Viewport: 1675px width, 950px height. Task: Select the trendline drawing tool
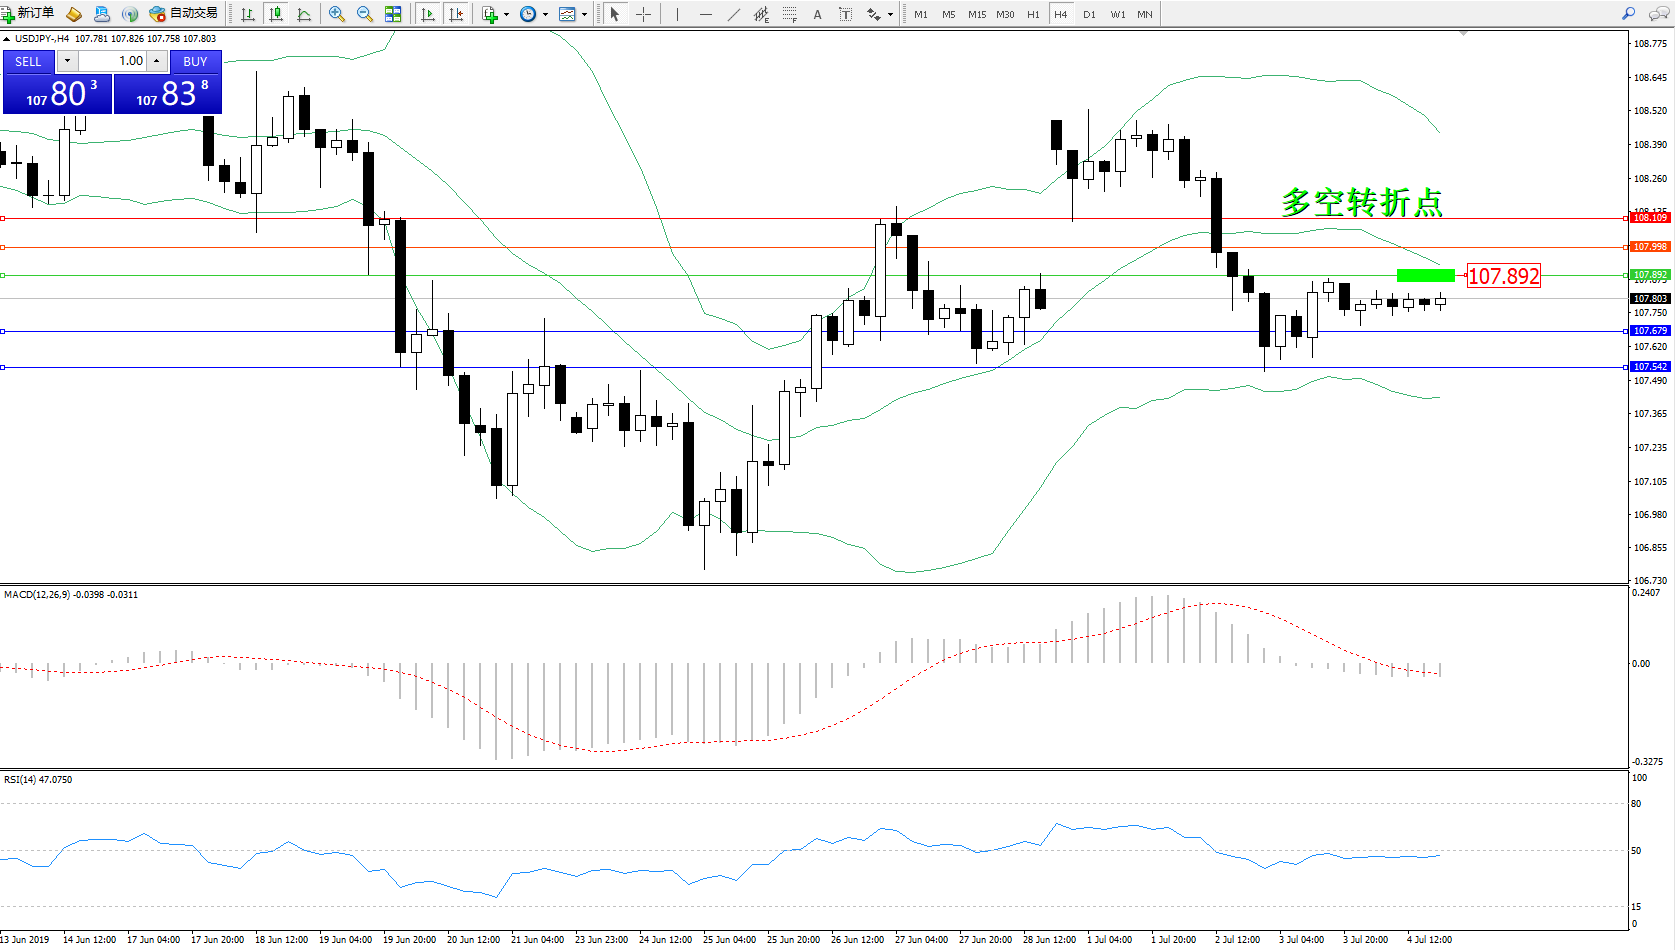[734, 14]
